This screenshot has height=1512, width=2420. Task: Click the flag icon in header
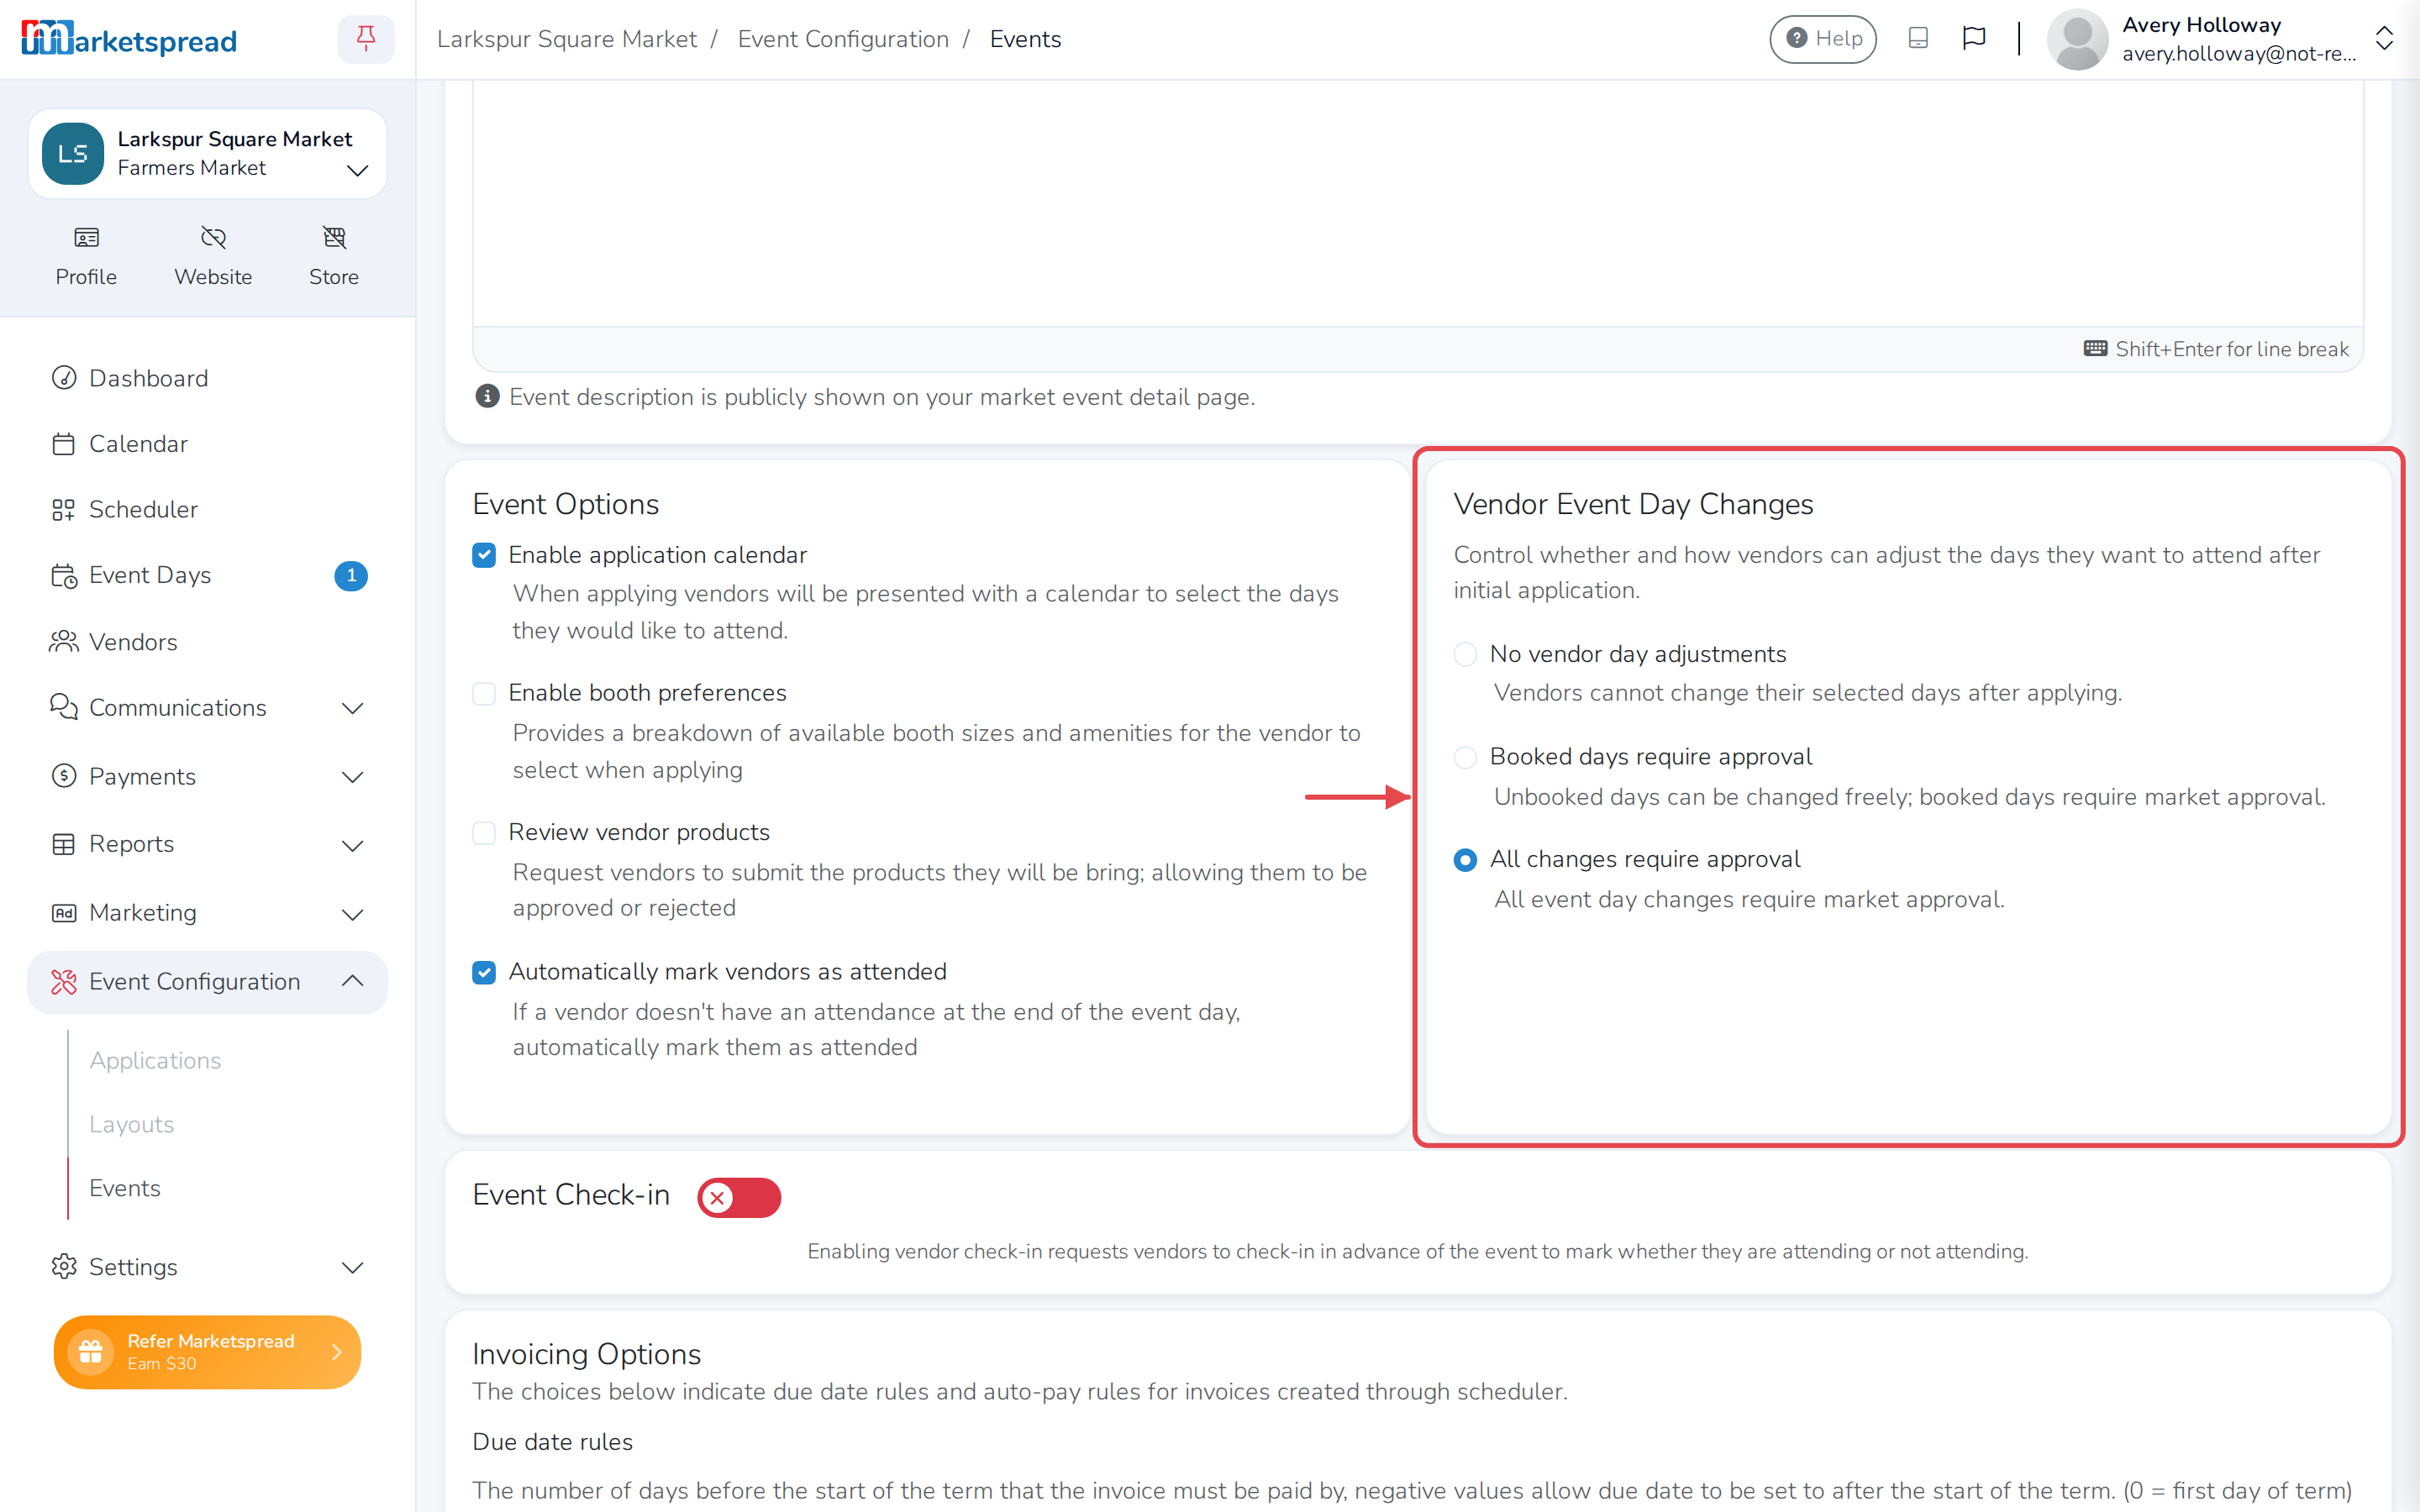click(1974, 38)
